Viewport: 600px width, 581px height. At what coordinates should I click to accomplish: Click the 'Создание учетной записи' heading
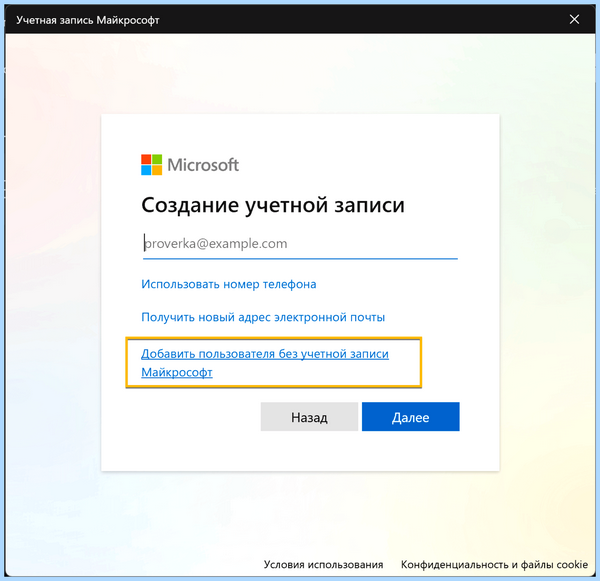273,205
